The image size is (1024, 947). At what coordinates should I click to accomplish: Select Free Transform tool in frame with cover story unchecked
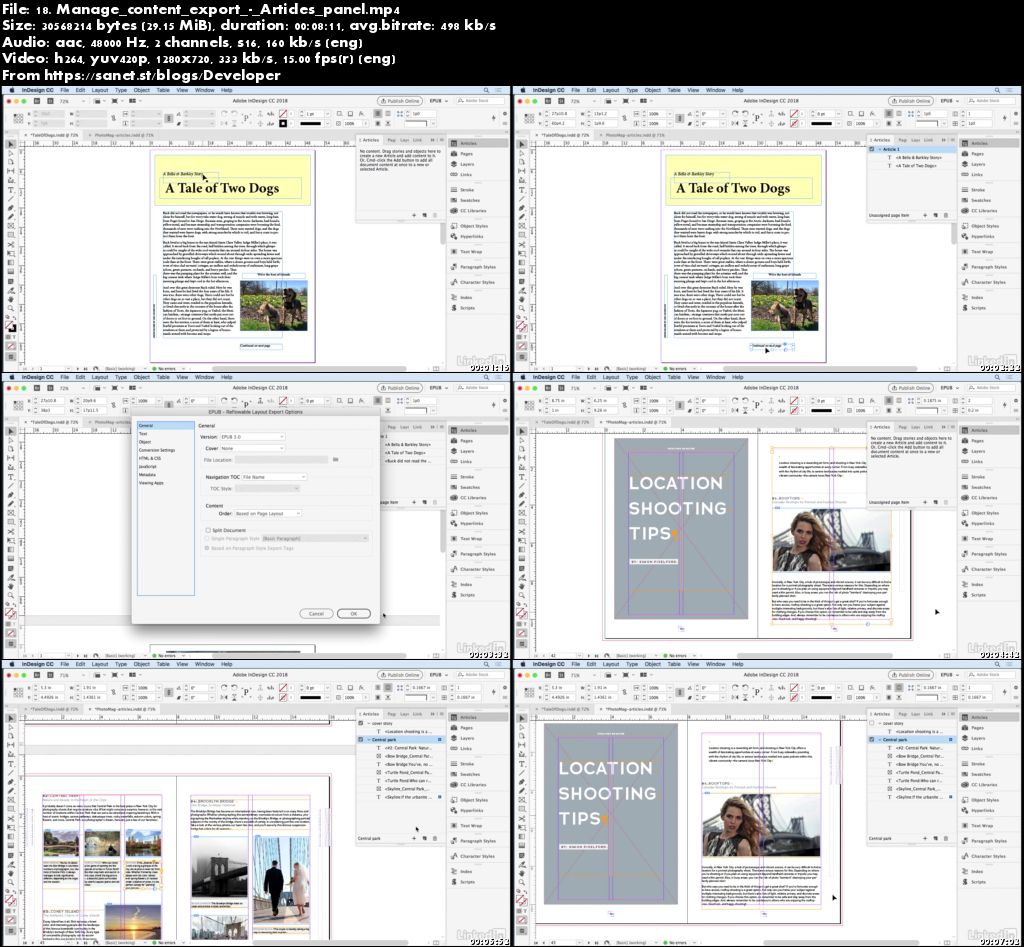point(522,827)
